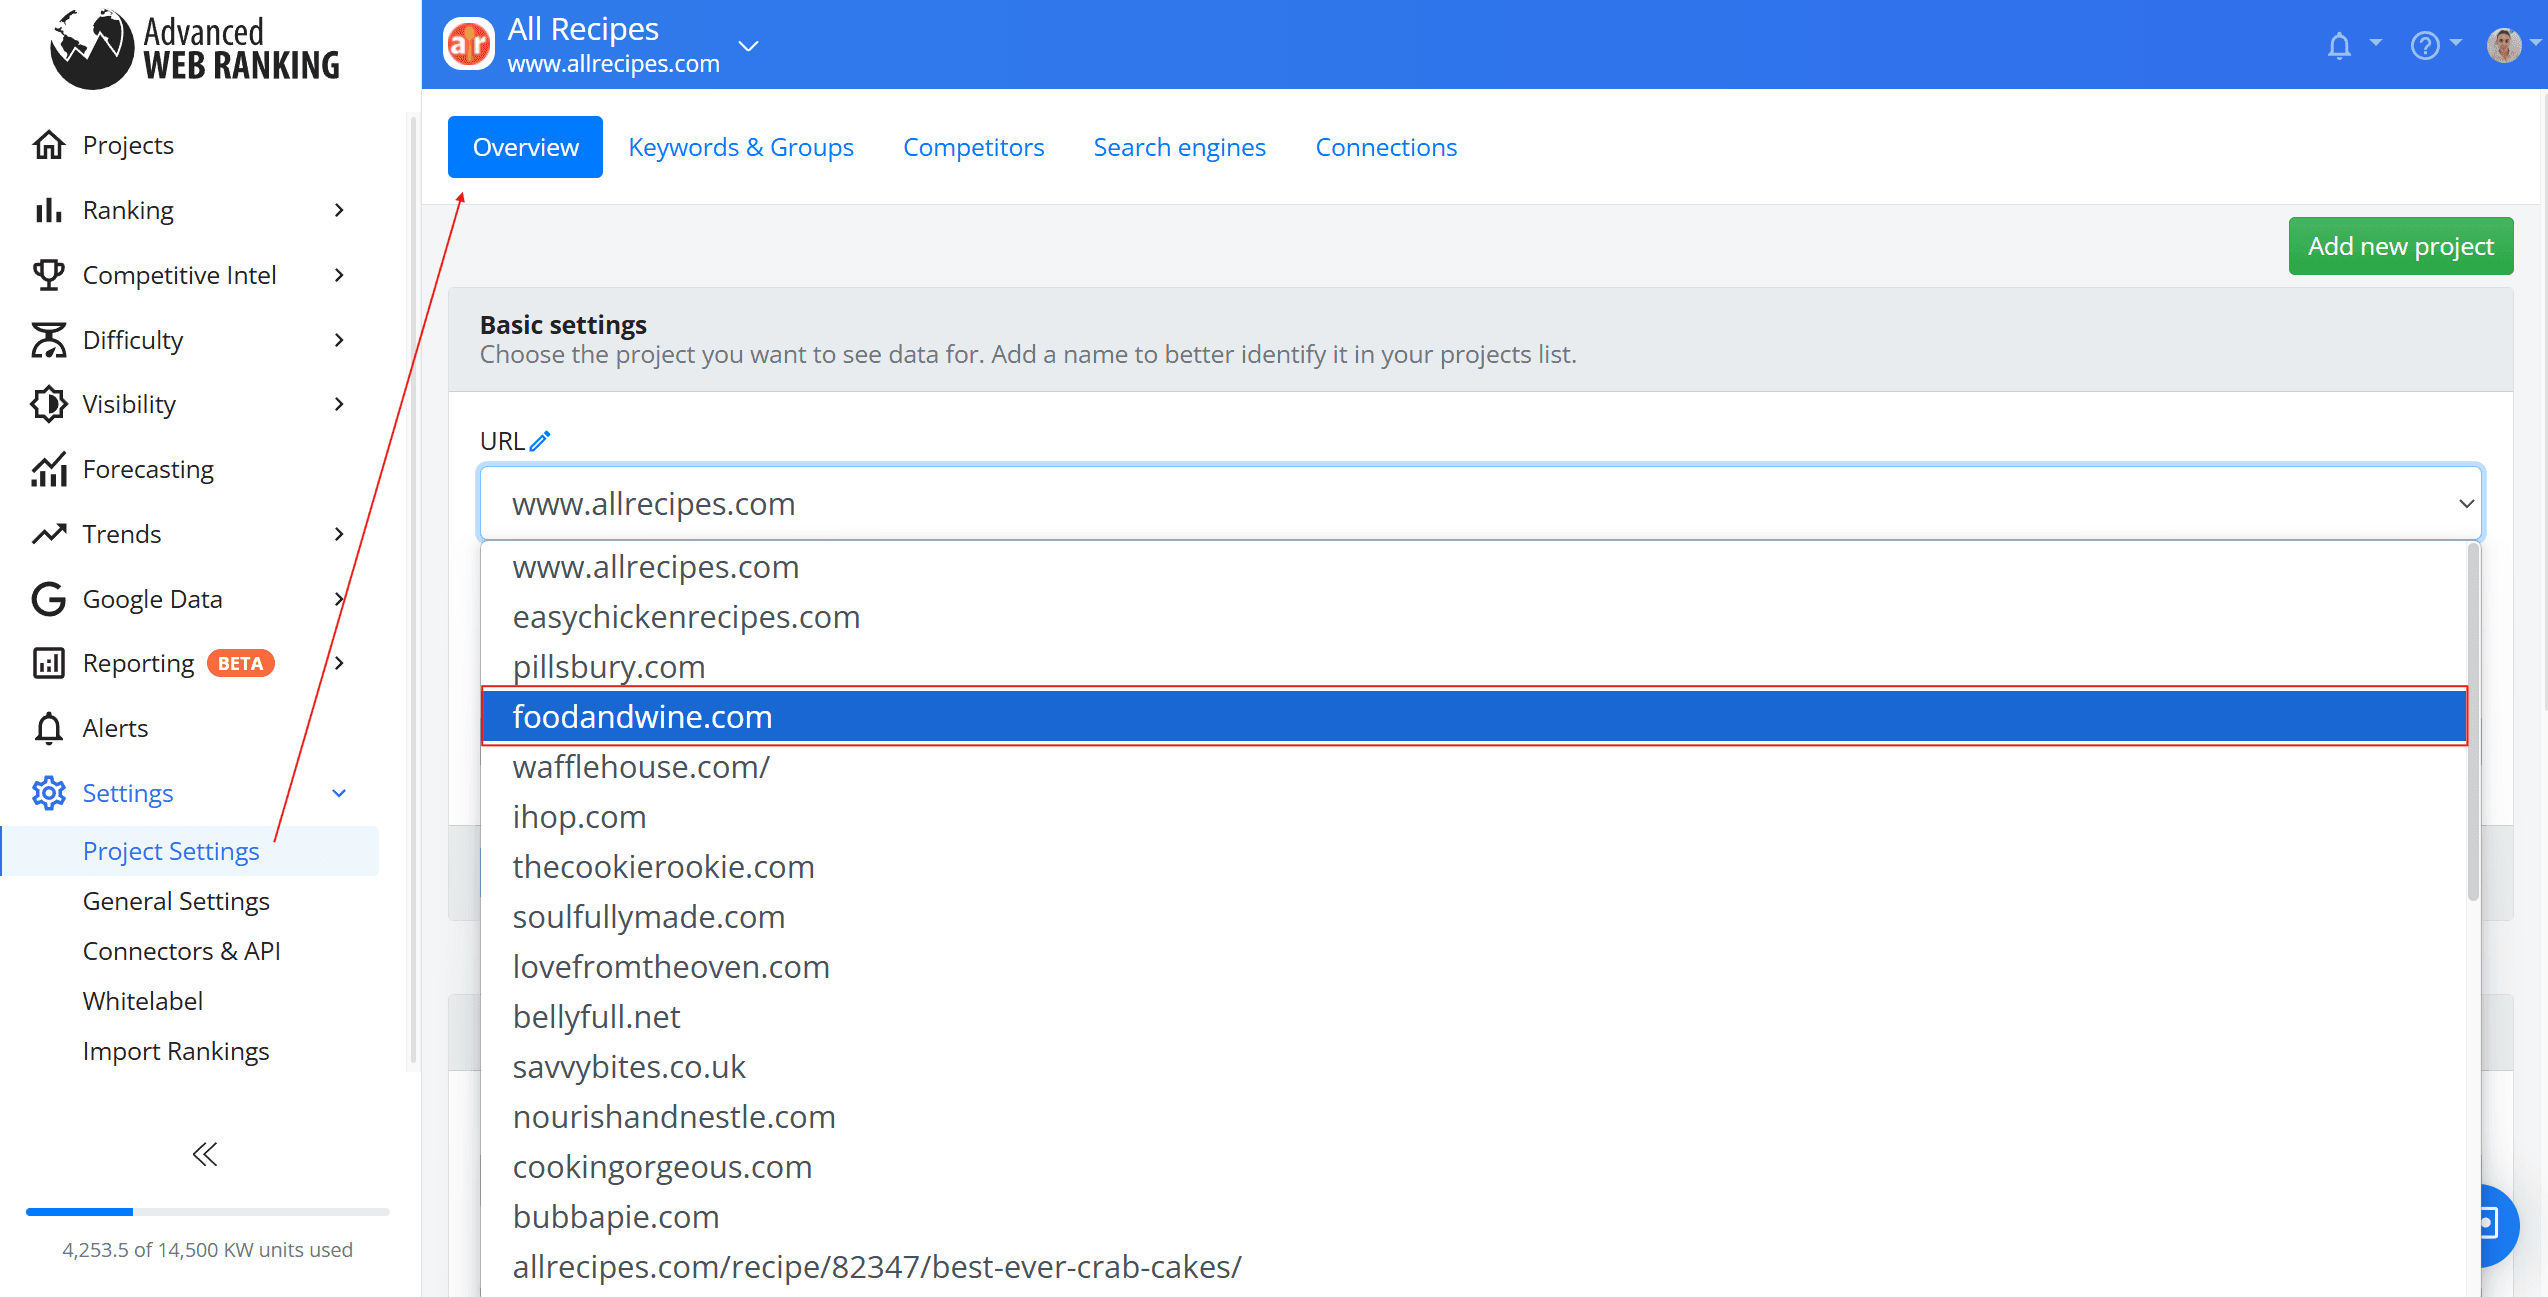Click the Projects home icon
The height and width of the screenshot is (1297, 2548).
49,145
